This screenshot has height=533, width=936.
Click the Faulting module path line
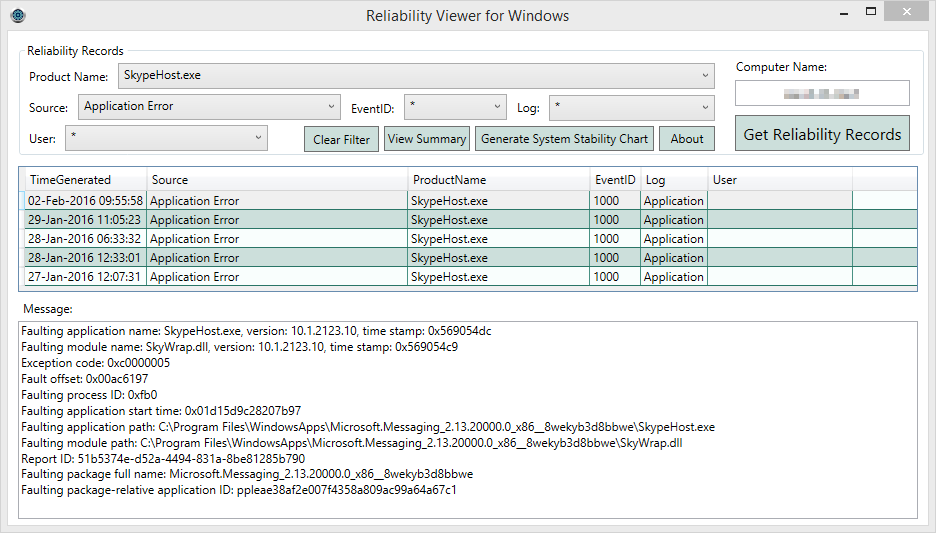352,443
